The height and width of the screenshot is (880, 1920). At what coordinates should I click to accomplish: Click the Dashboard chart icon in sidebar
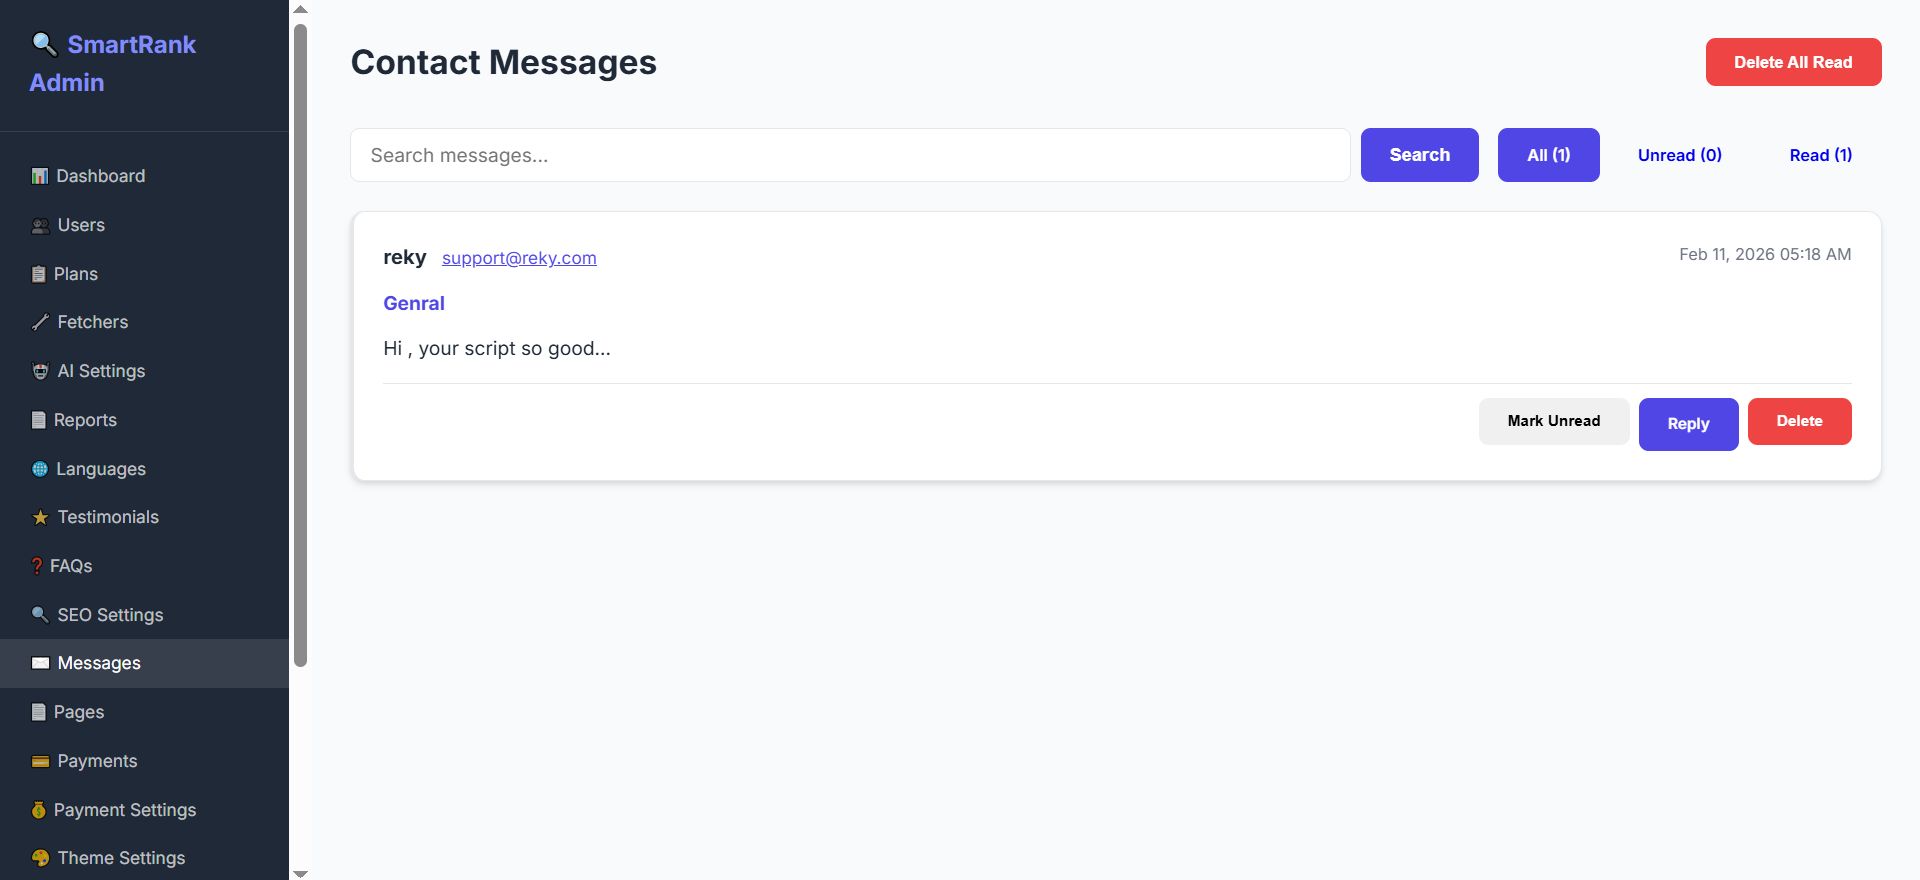coord(40,176)
